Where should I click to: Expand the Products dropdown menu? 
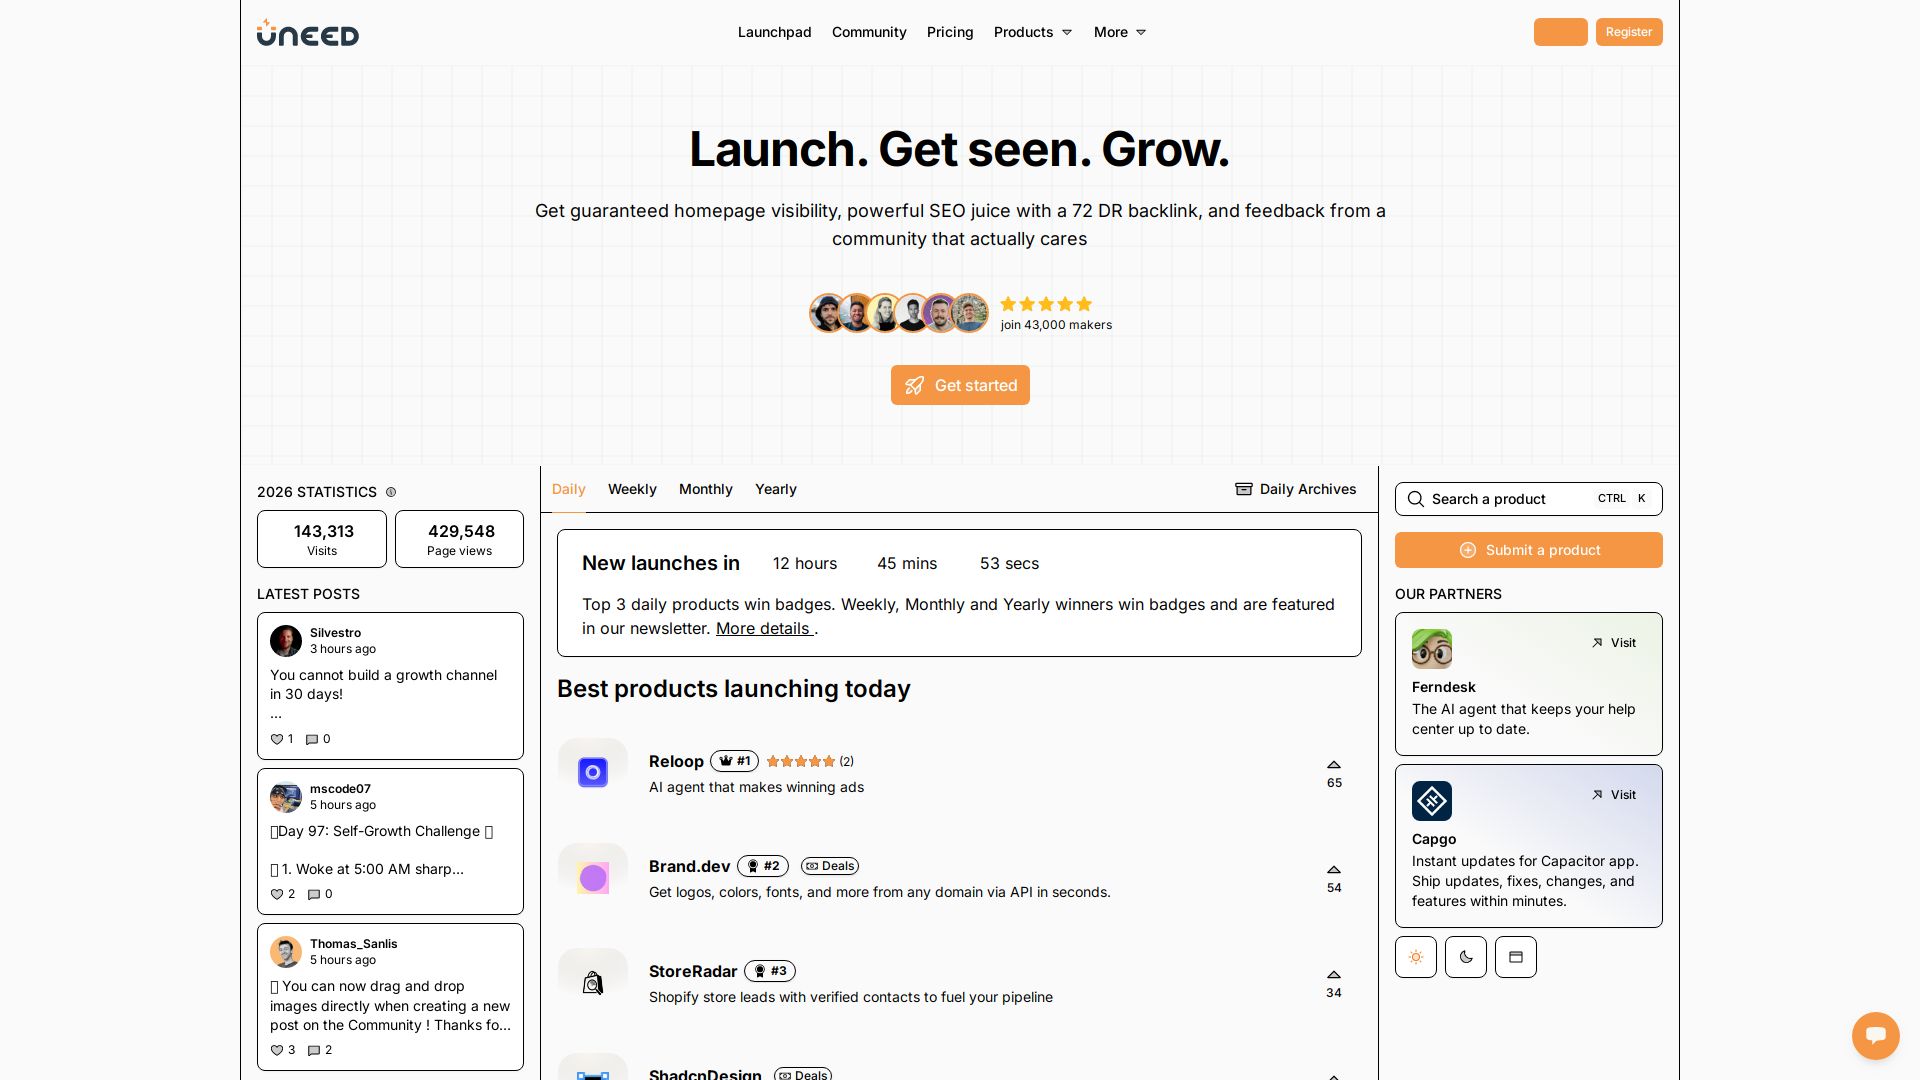[x=1032, y=32]
